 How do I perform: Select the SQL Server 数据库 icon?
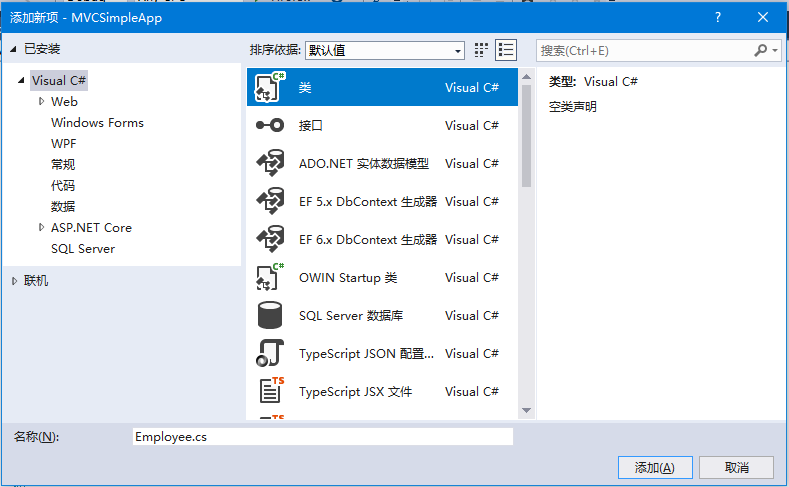pos(270,316)
